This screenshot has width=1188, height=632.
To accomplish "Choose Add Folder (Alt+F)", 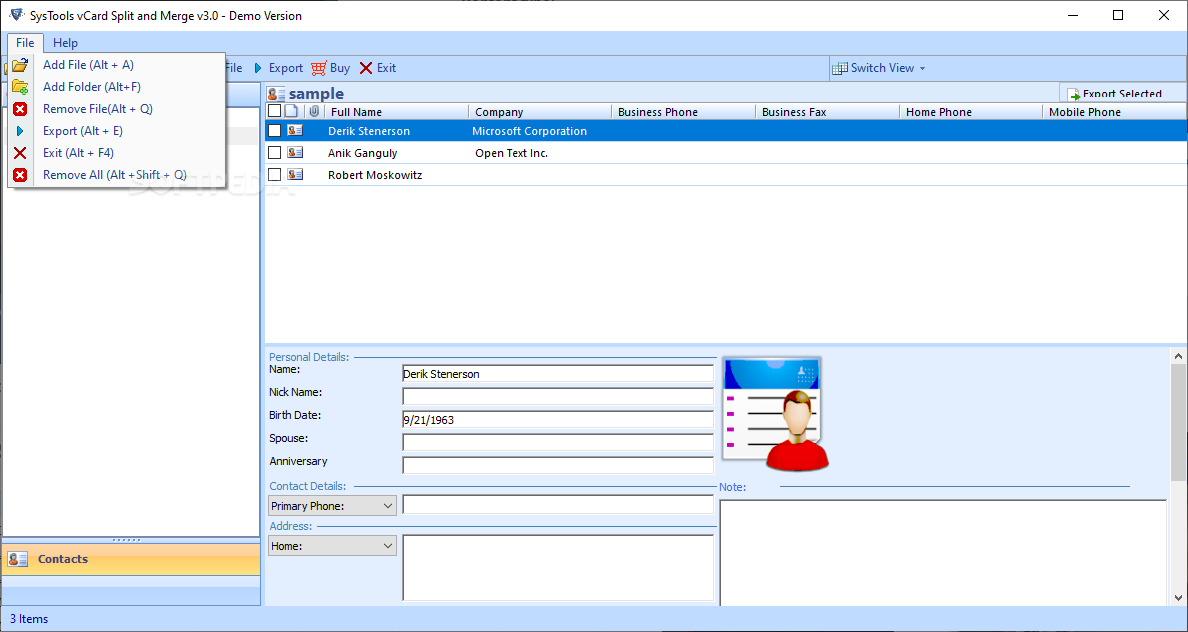I will [x=117, y=87].
